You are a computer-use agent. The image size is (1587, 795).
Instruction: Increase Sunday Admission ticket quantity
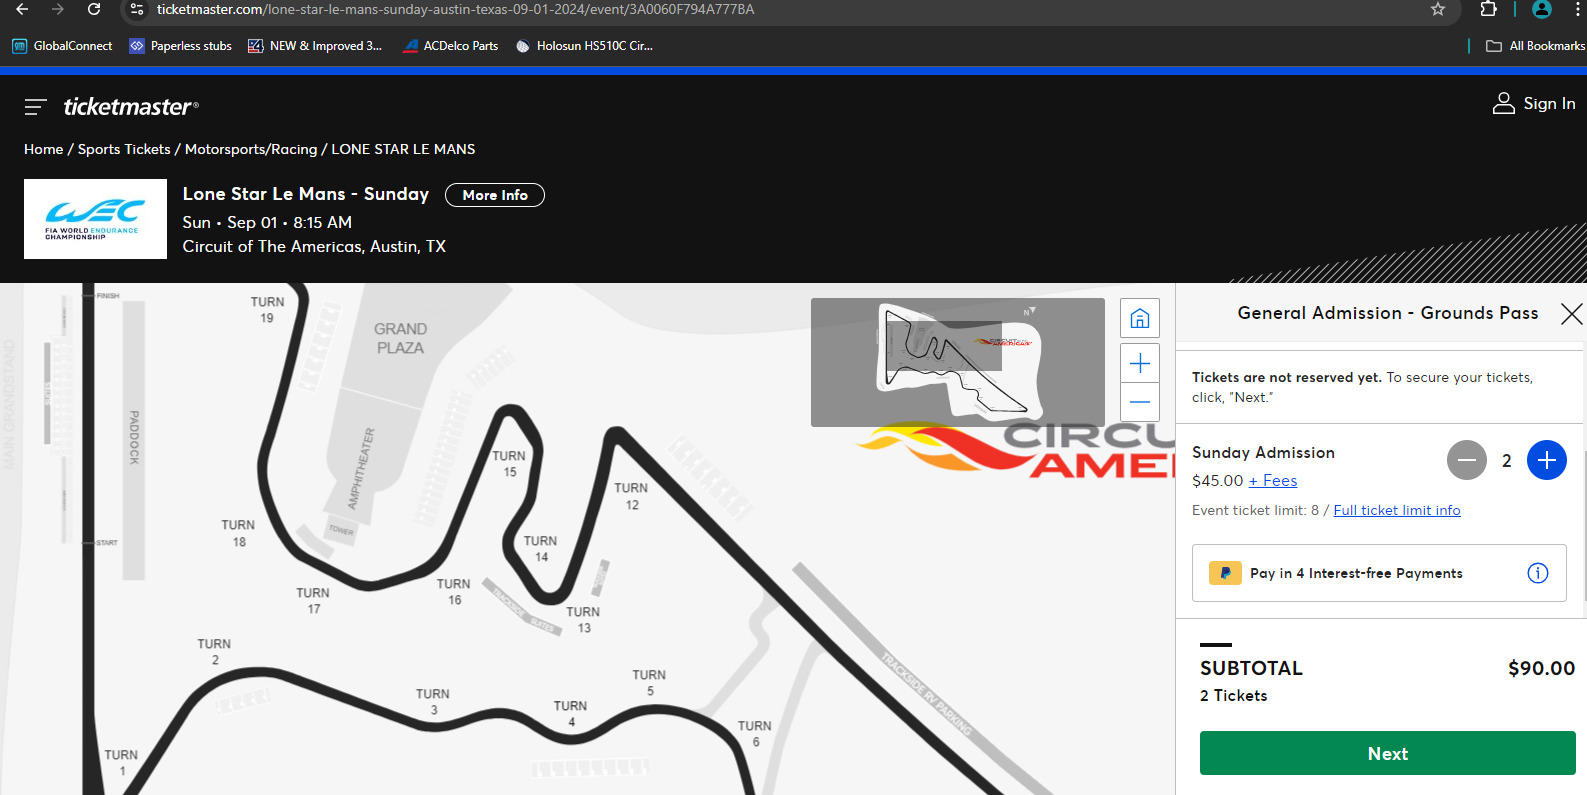click(1547, 460)
